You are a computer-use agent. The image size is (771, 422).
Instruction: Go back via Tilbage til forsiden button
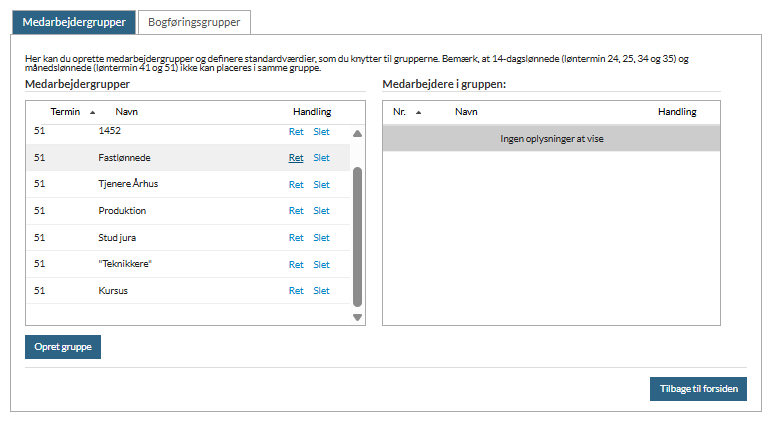click(x=698, y=389)
